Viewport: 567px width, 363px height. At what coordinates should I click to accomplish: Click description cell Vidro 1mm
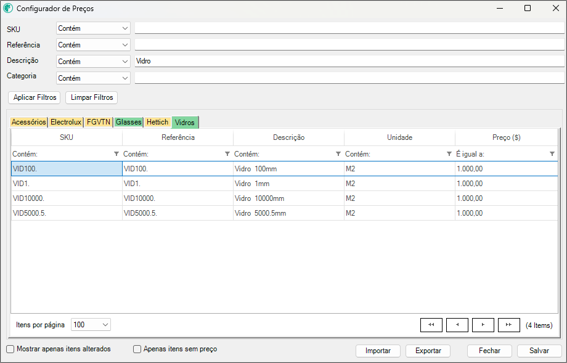289,184
